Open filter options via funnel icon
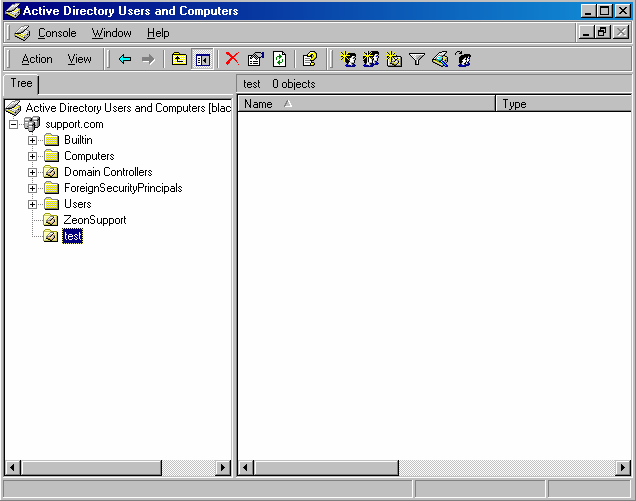Screen dimensions: 636x501 [x=417, y=59]
